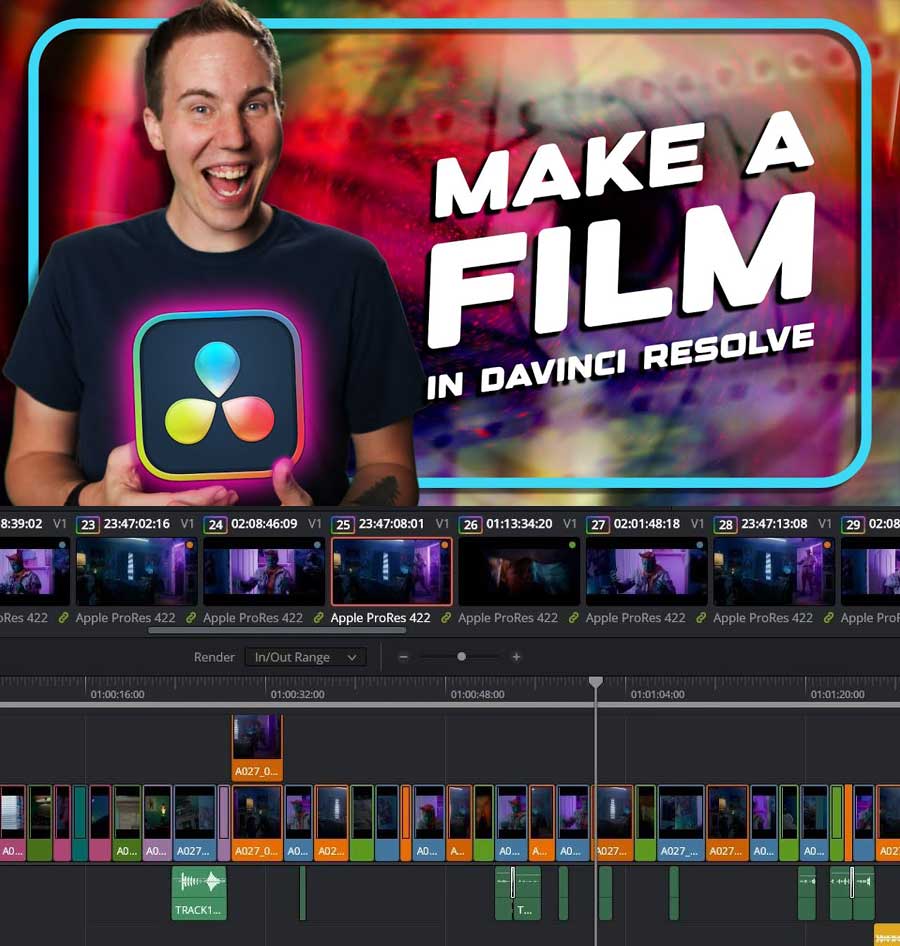Click the clip strip horizontal scrollbar
Viewport: 900px width, 946px height.
[x=277, y=630]
